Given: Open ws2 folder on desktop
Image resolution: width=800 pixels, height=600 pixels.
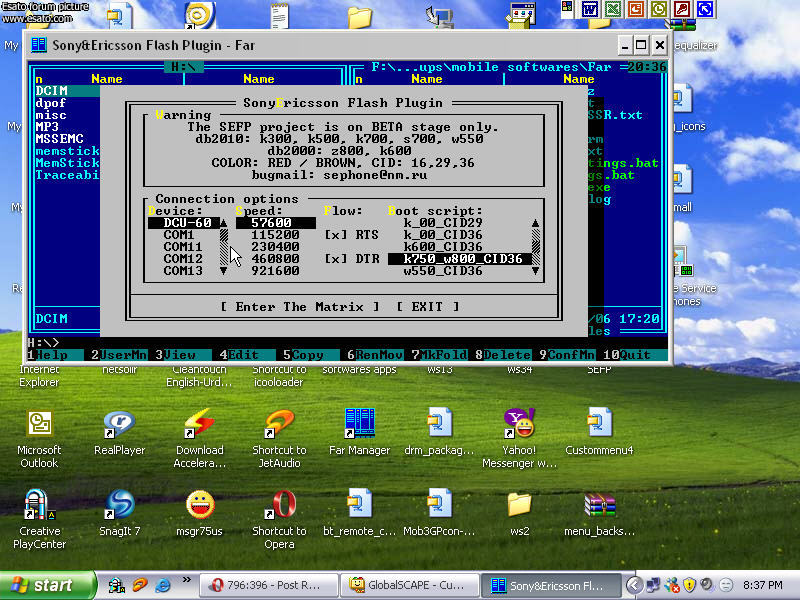Looking at the screenshot, I should pos(519,512).
